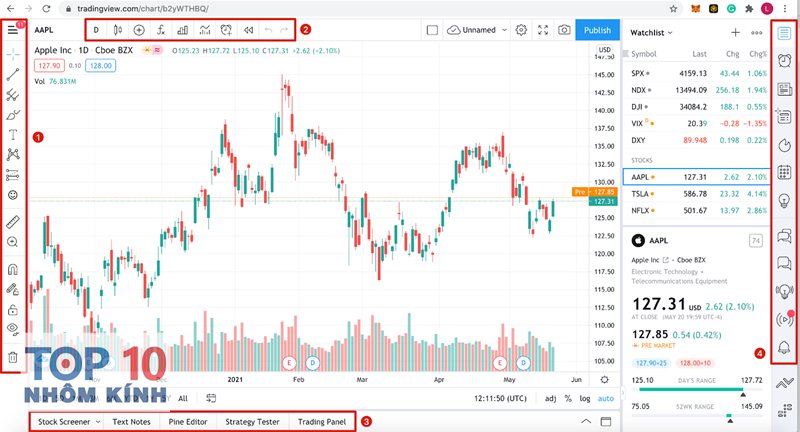Select the pitchfork tool
This screenshot has width=800, height=432.
13,95
